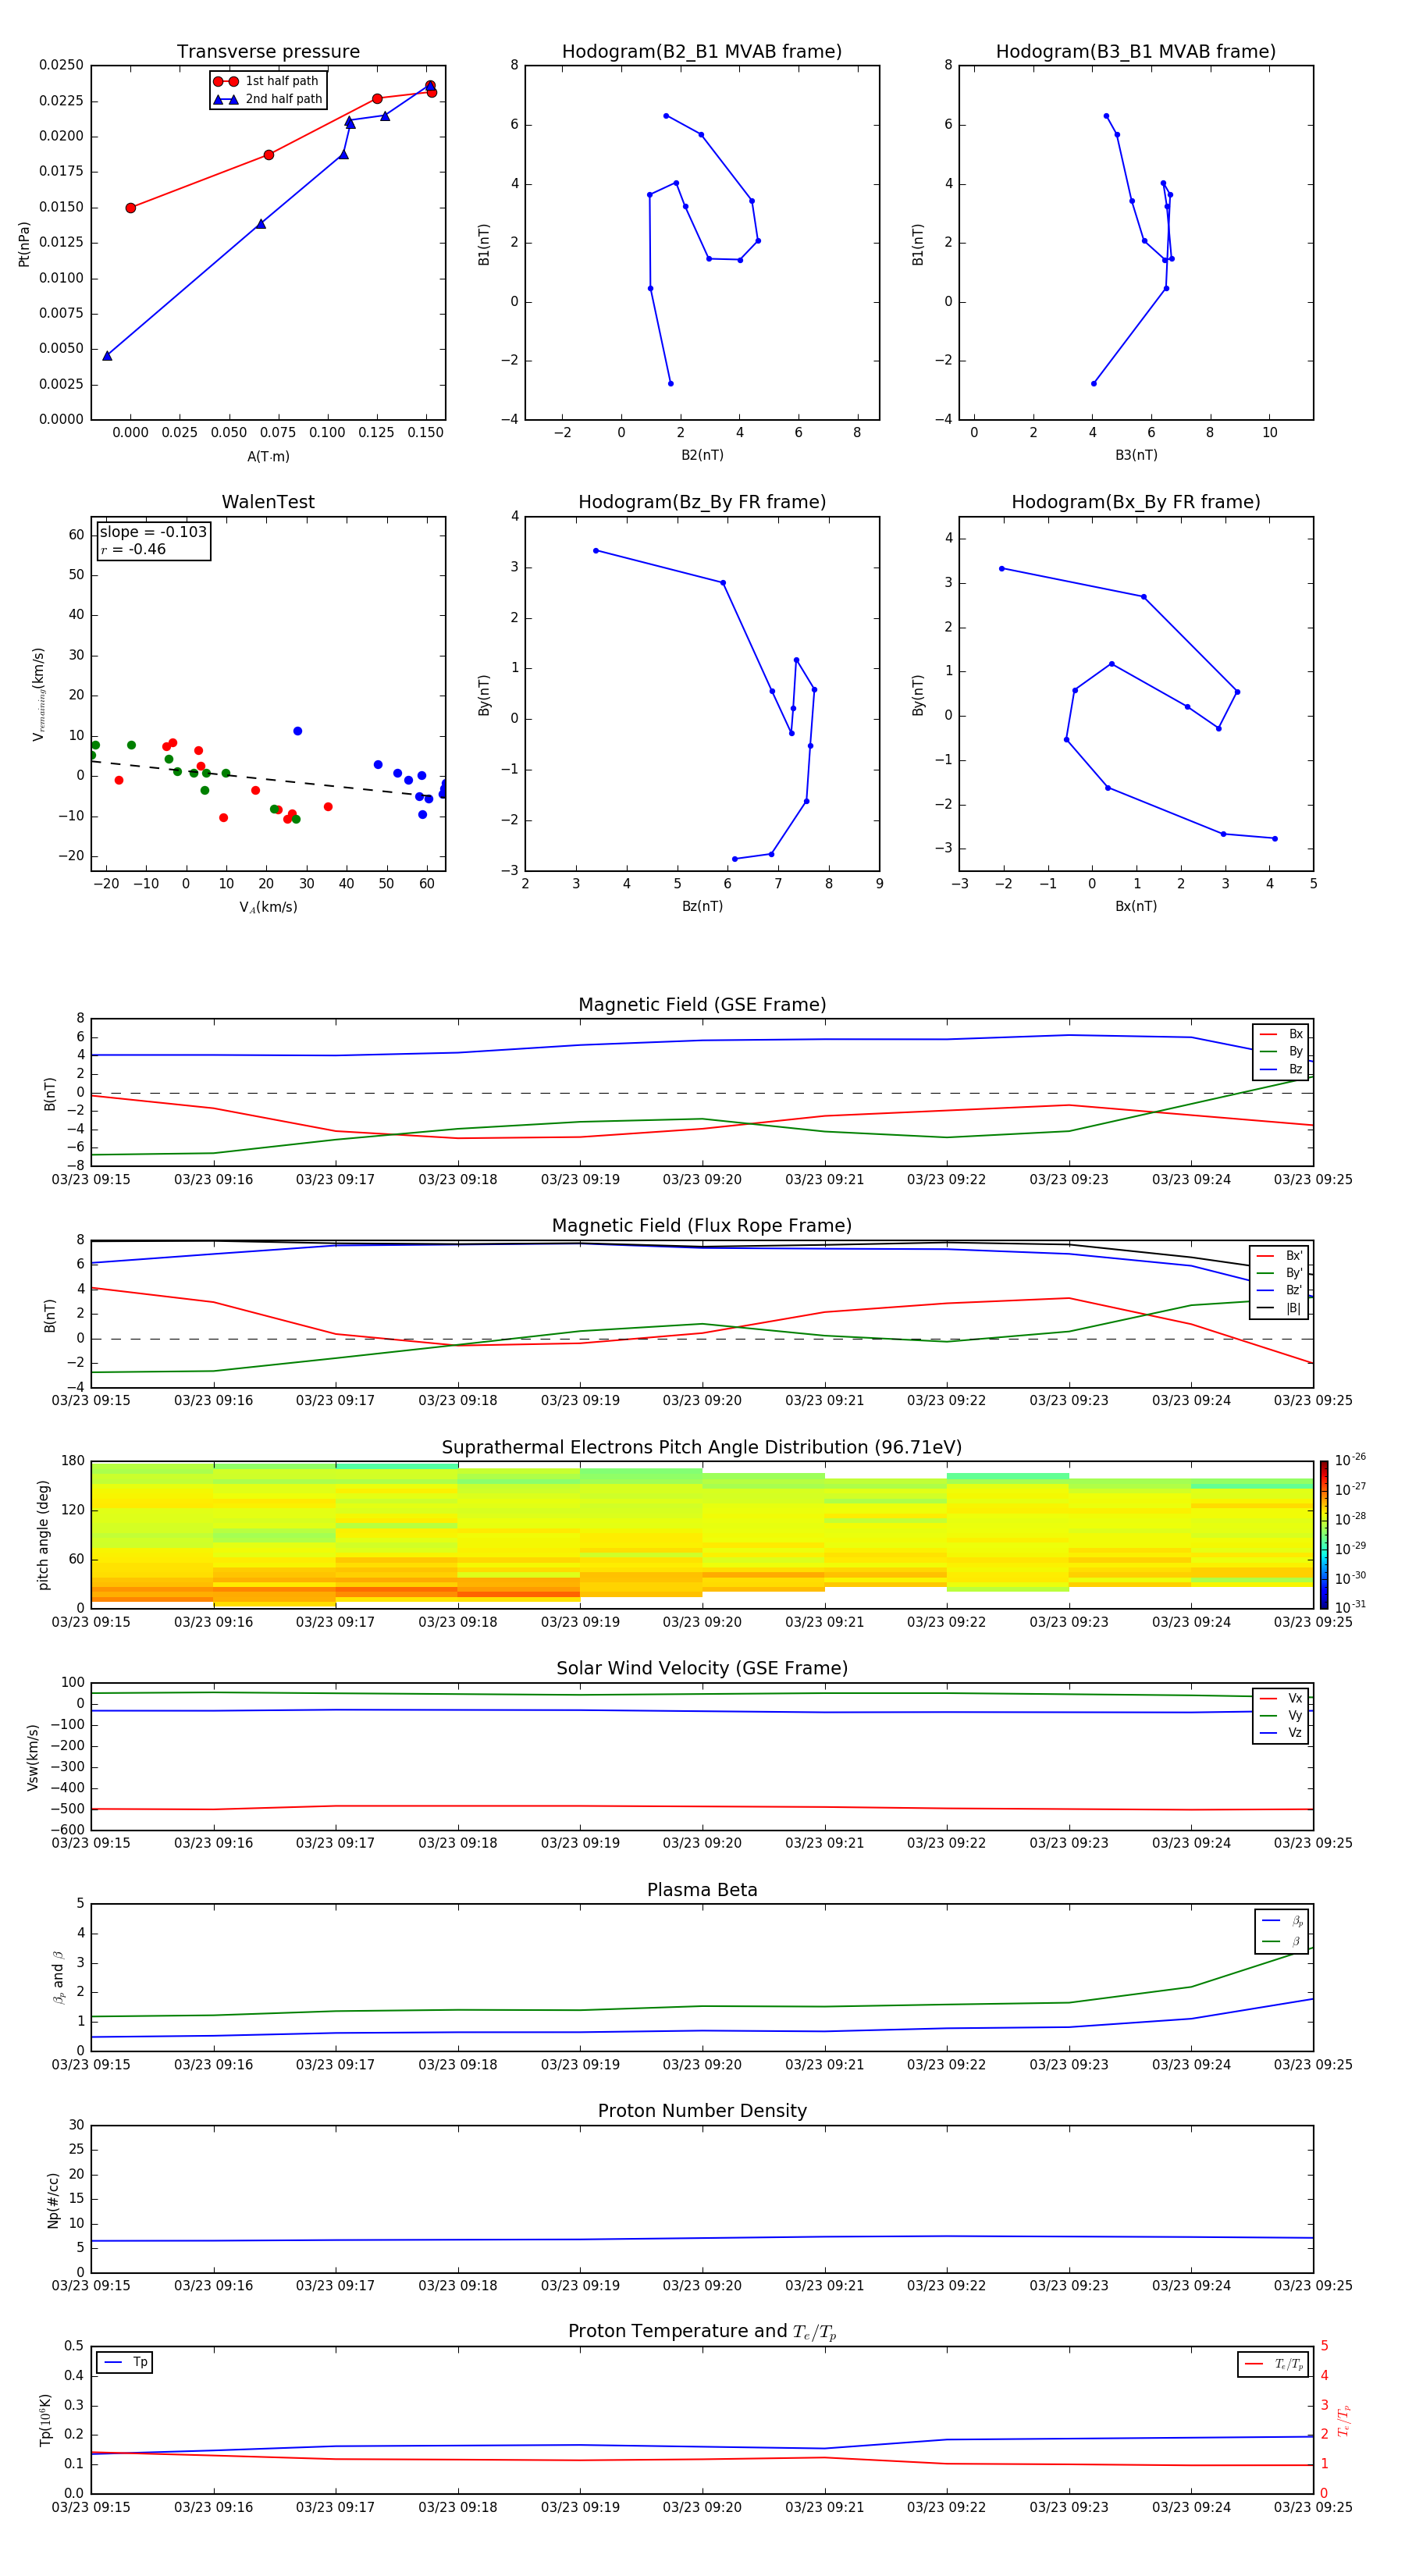Image resolution: width=1405 pixels, height=2576 pixels.
Task: Click the 'Hodogram(B2_B1 MVAB frame)' title
Action: pos(702,52)
